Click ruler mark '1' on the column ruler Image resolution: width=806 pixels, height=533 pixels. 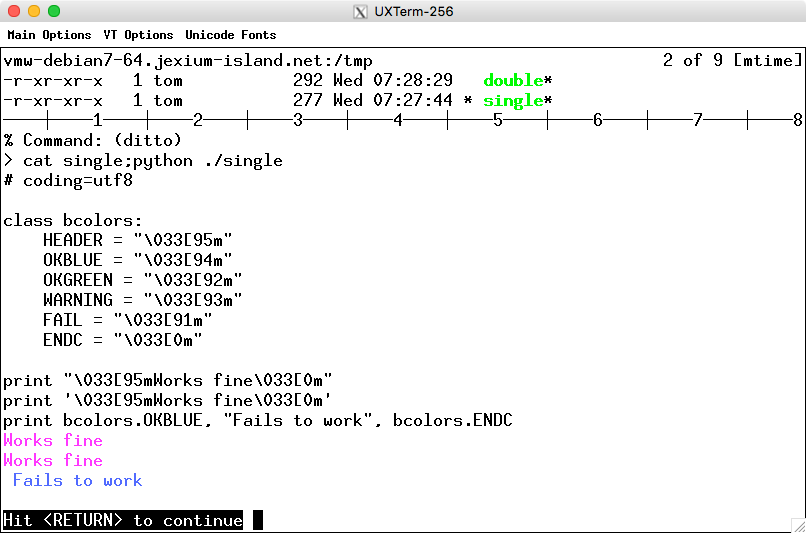[98, 120]
